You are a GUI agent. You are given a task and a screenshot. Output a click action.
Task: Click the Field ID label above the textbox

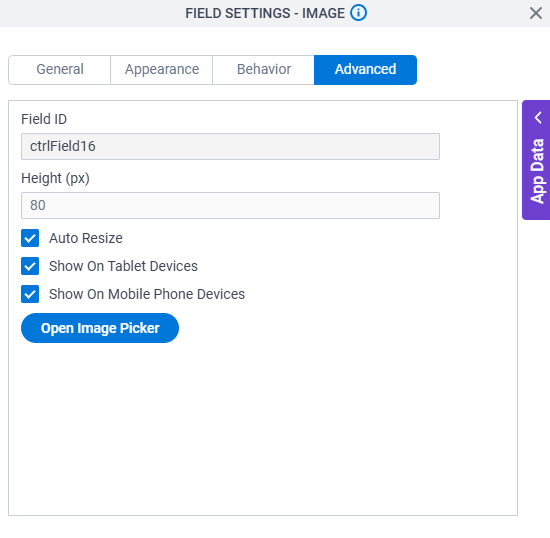[44, 119]
